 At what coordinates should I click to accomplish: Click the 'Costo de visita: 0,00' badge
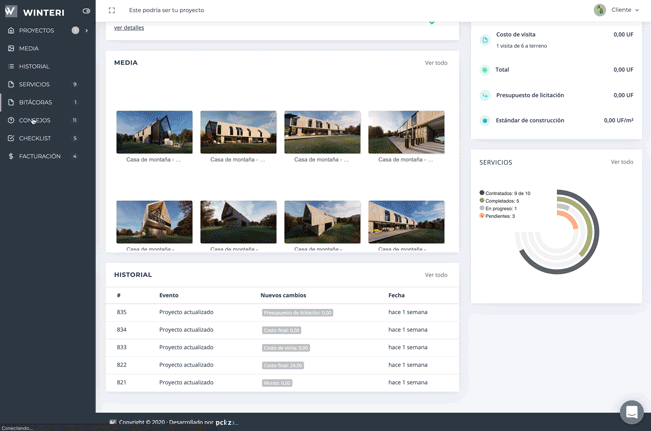pos(286,348)
